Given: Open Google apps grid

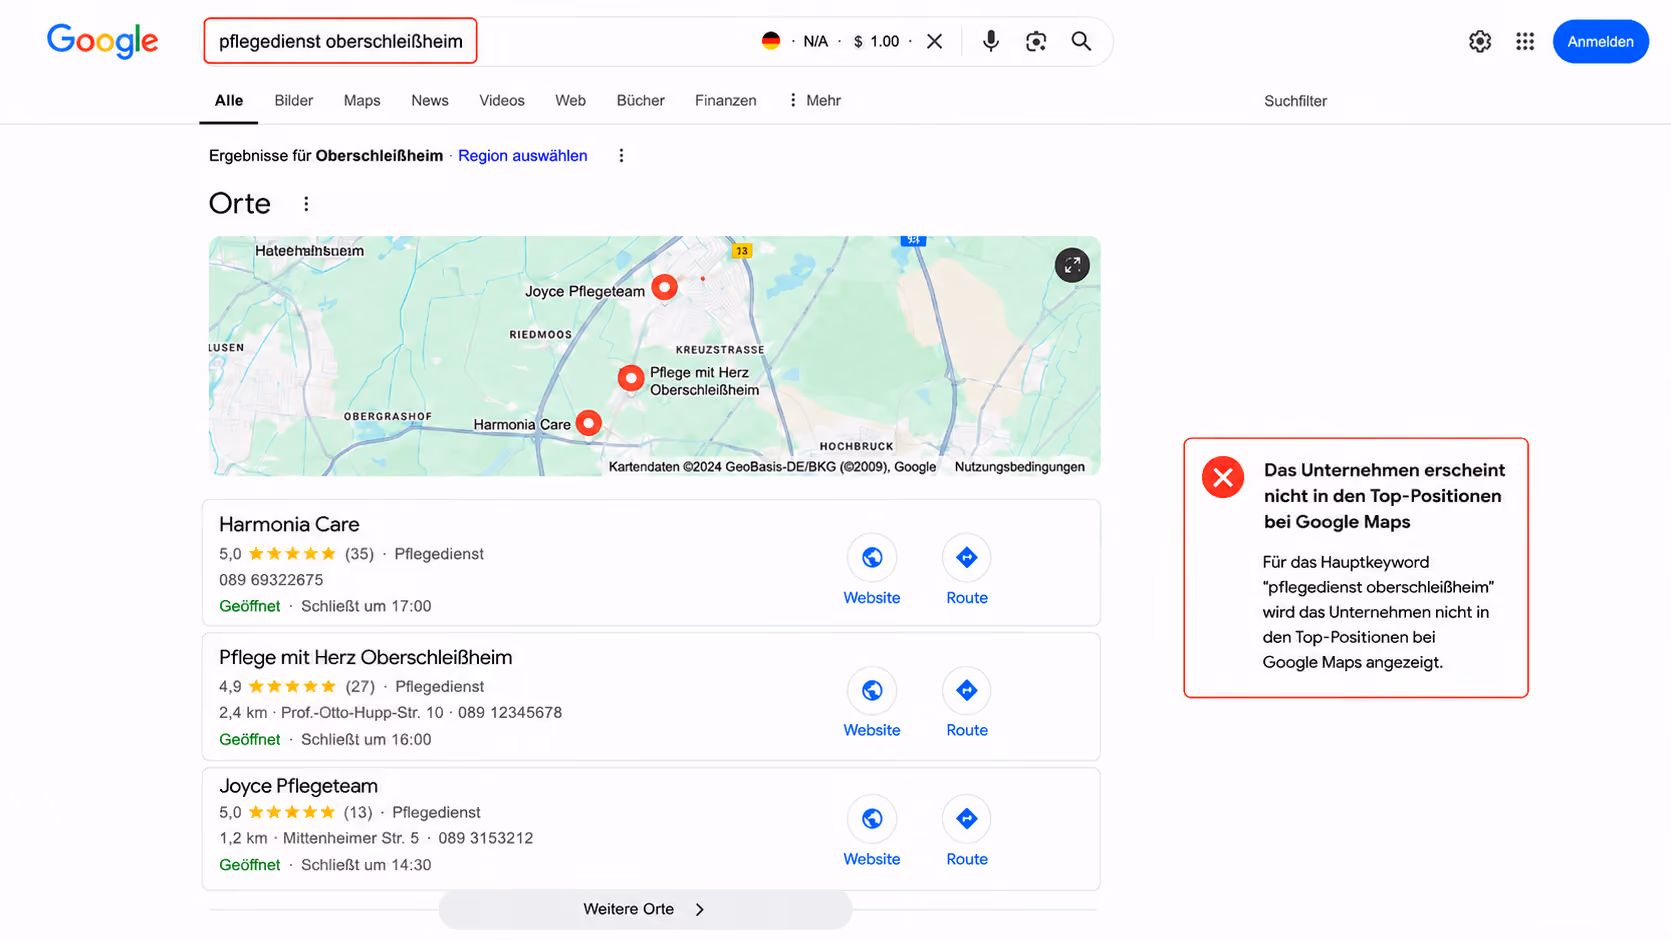Looking at the screenshot, I should pos(1525,41).
